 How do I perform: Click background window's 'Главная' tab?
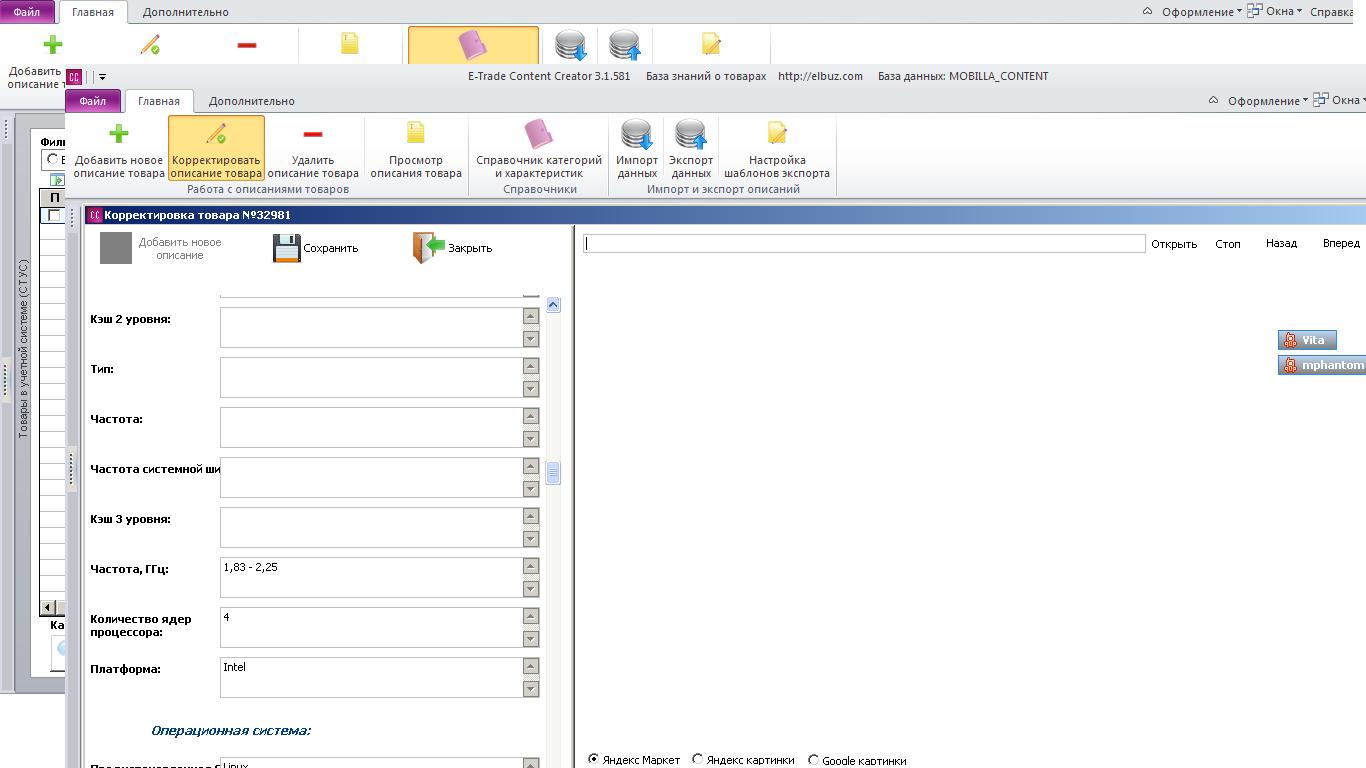coord(93,12)
